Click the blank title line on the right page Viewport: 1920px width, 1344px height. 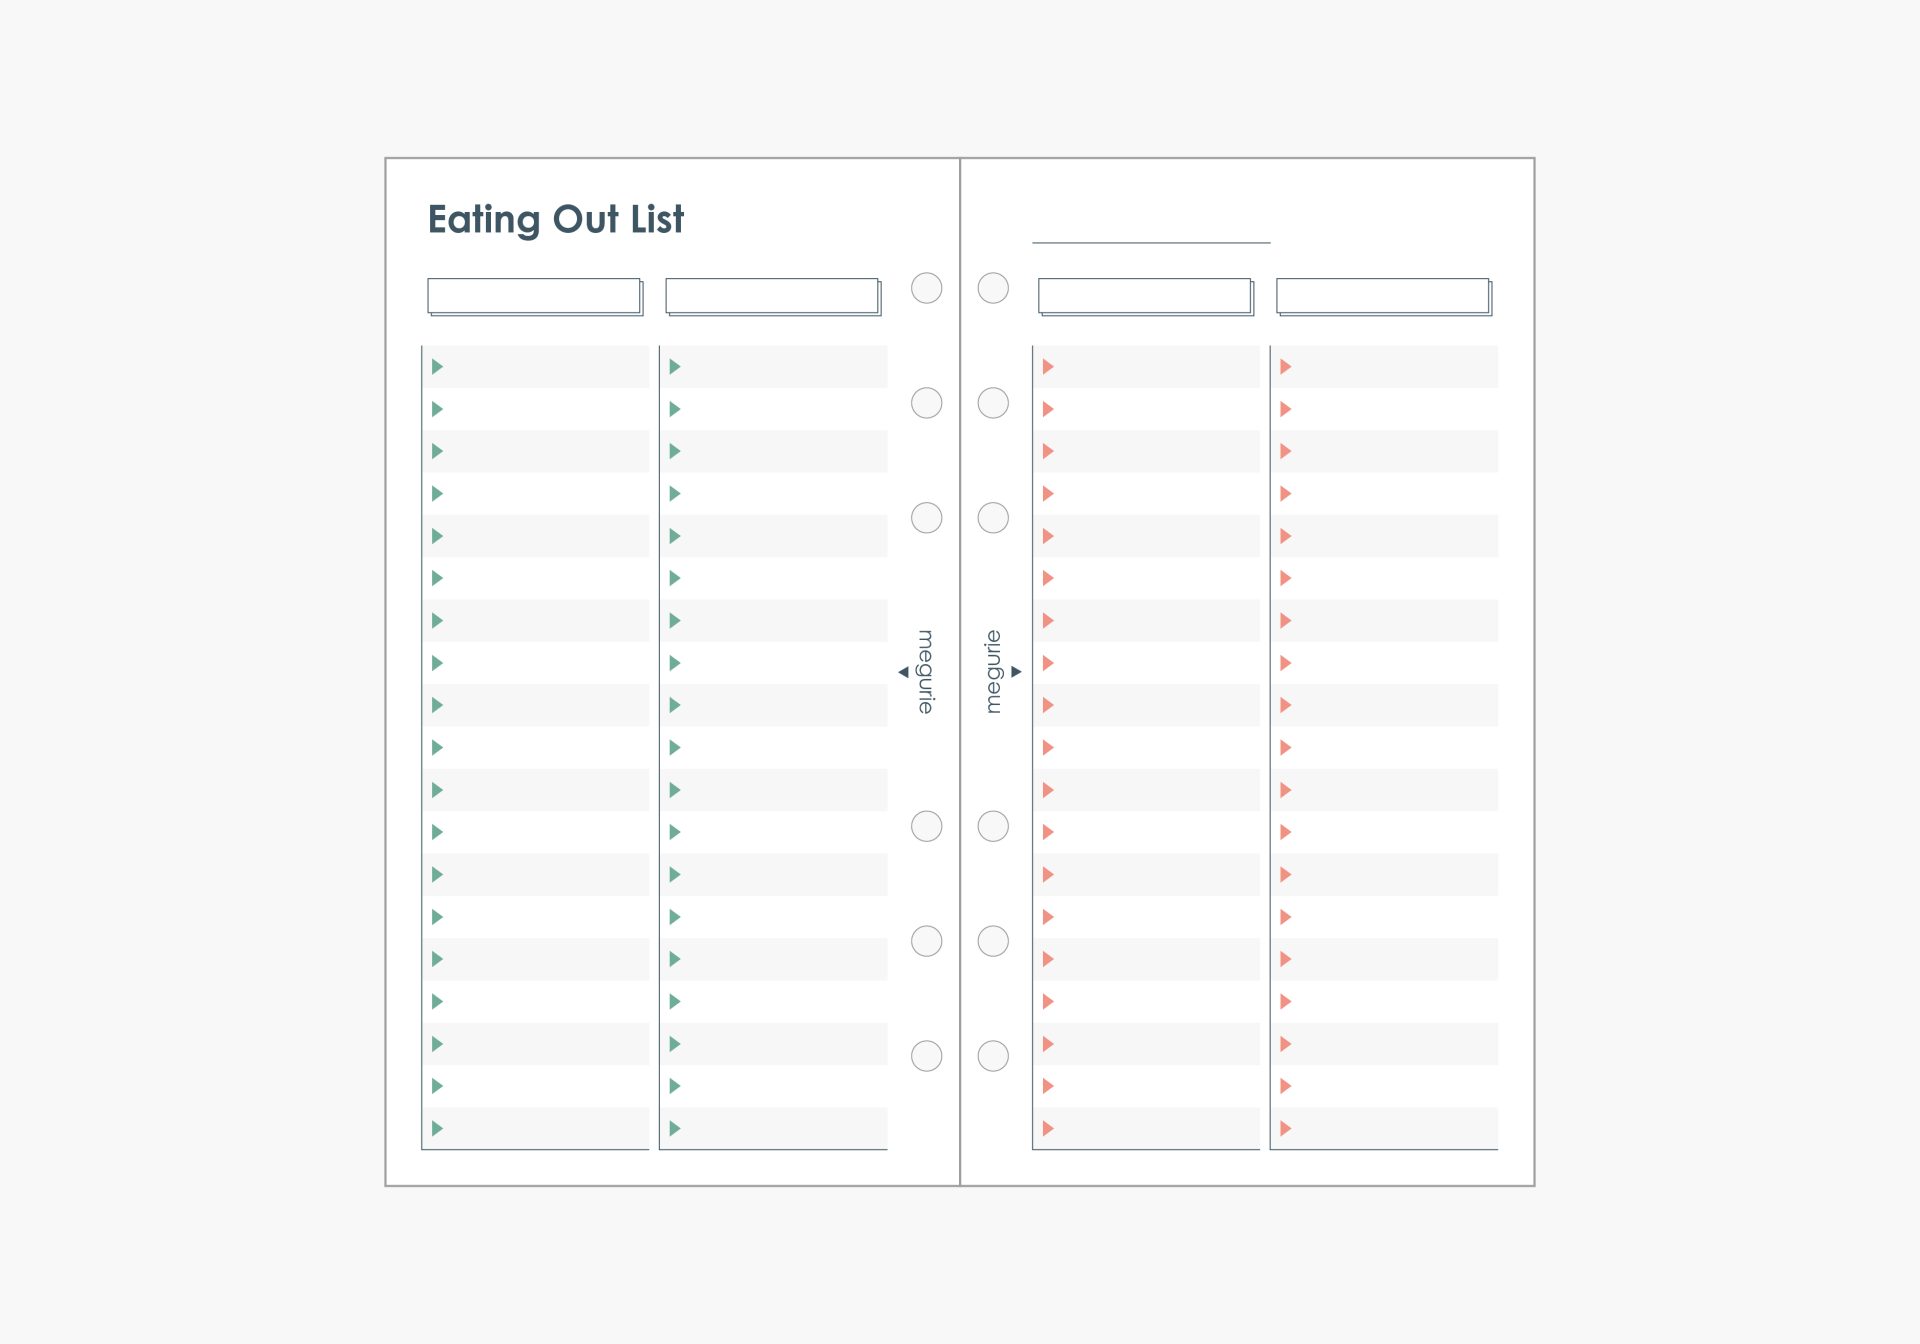pos(1151,240)
